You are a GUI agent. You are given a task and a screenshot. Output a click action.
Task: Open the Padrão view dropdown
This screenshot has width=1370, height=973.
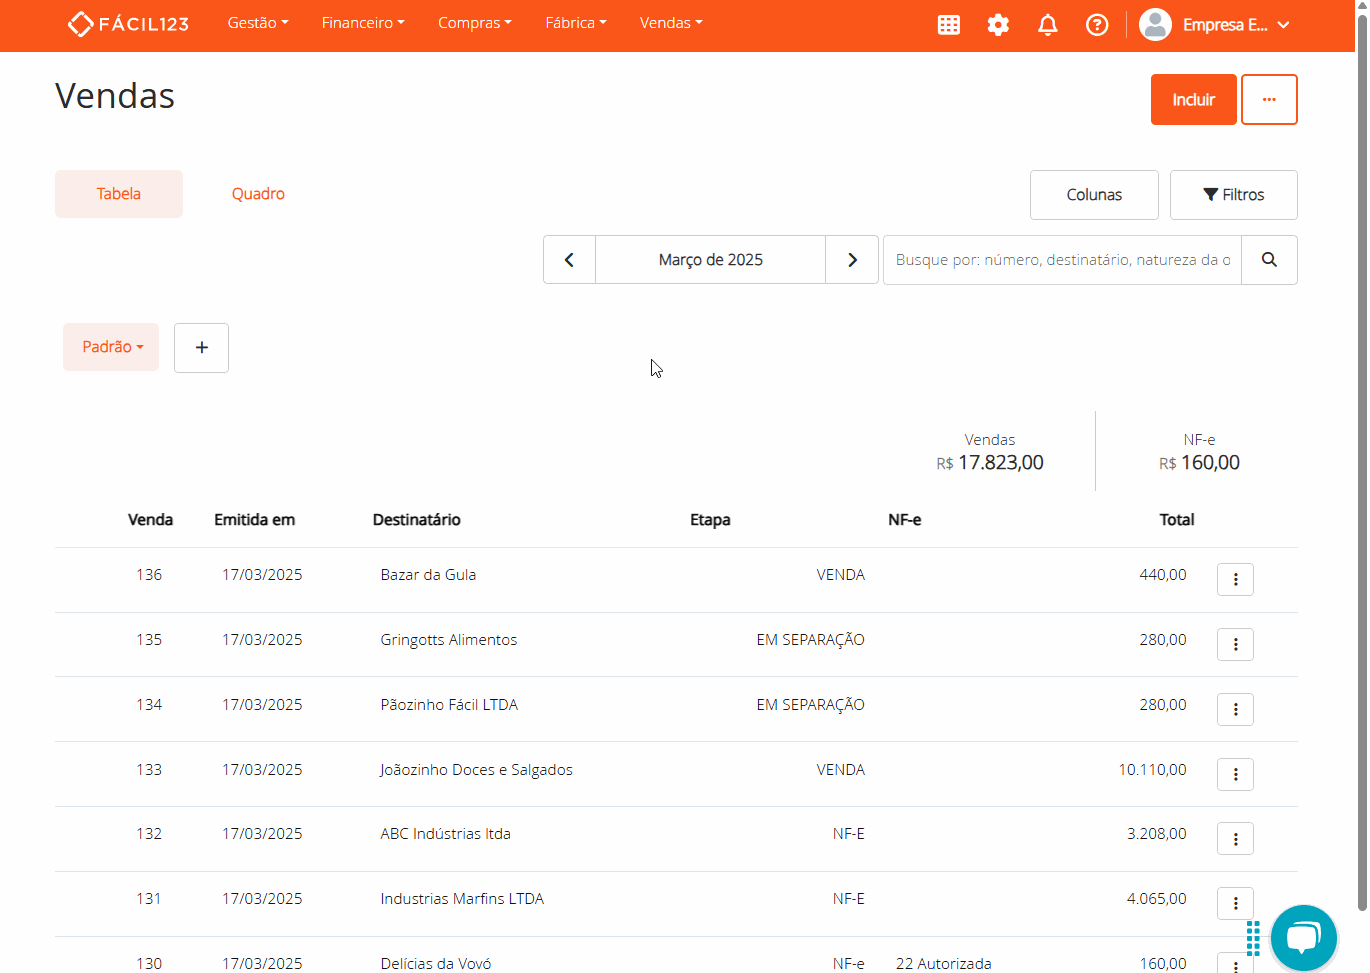click(x=110, y=347)
